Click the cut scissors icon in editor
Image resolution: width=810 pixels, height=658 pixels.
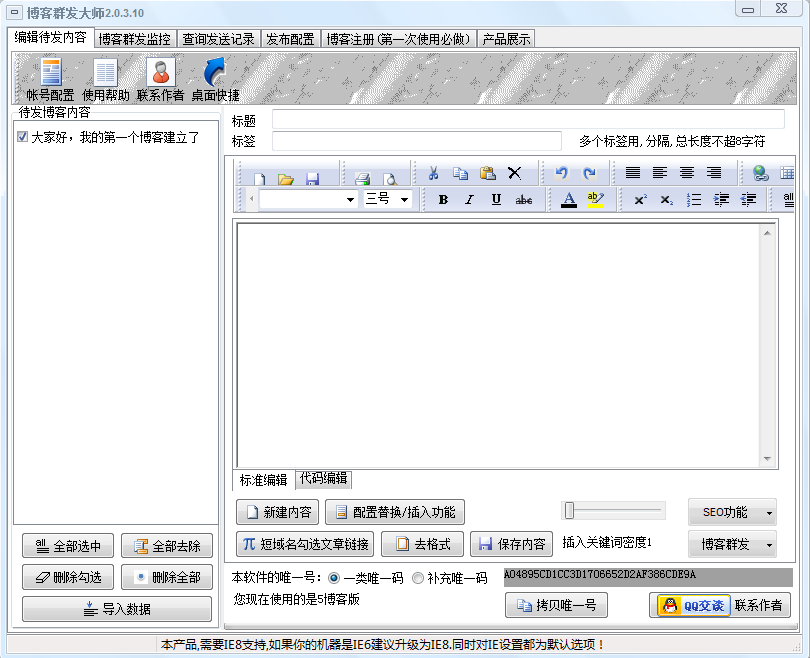tap(433, 173)
